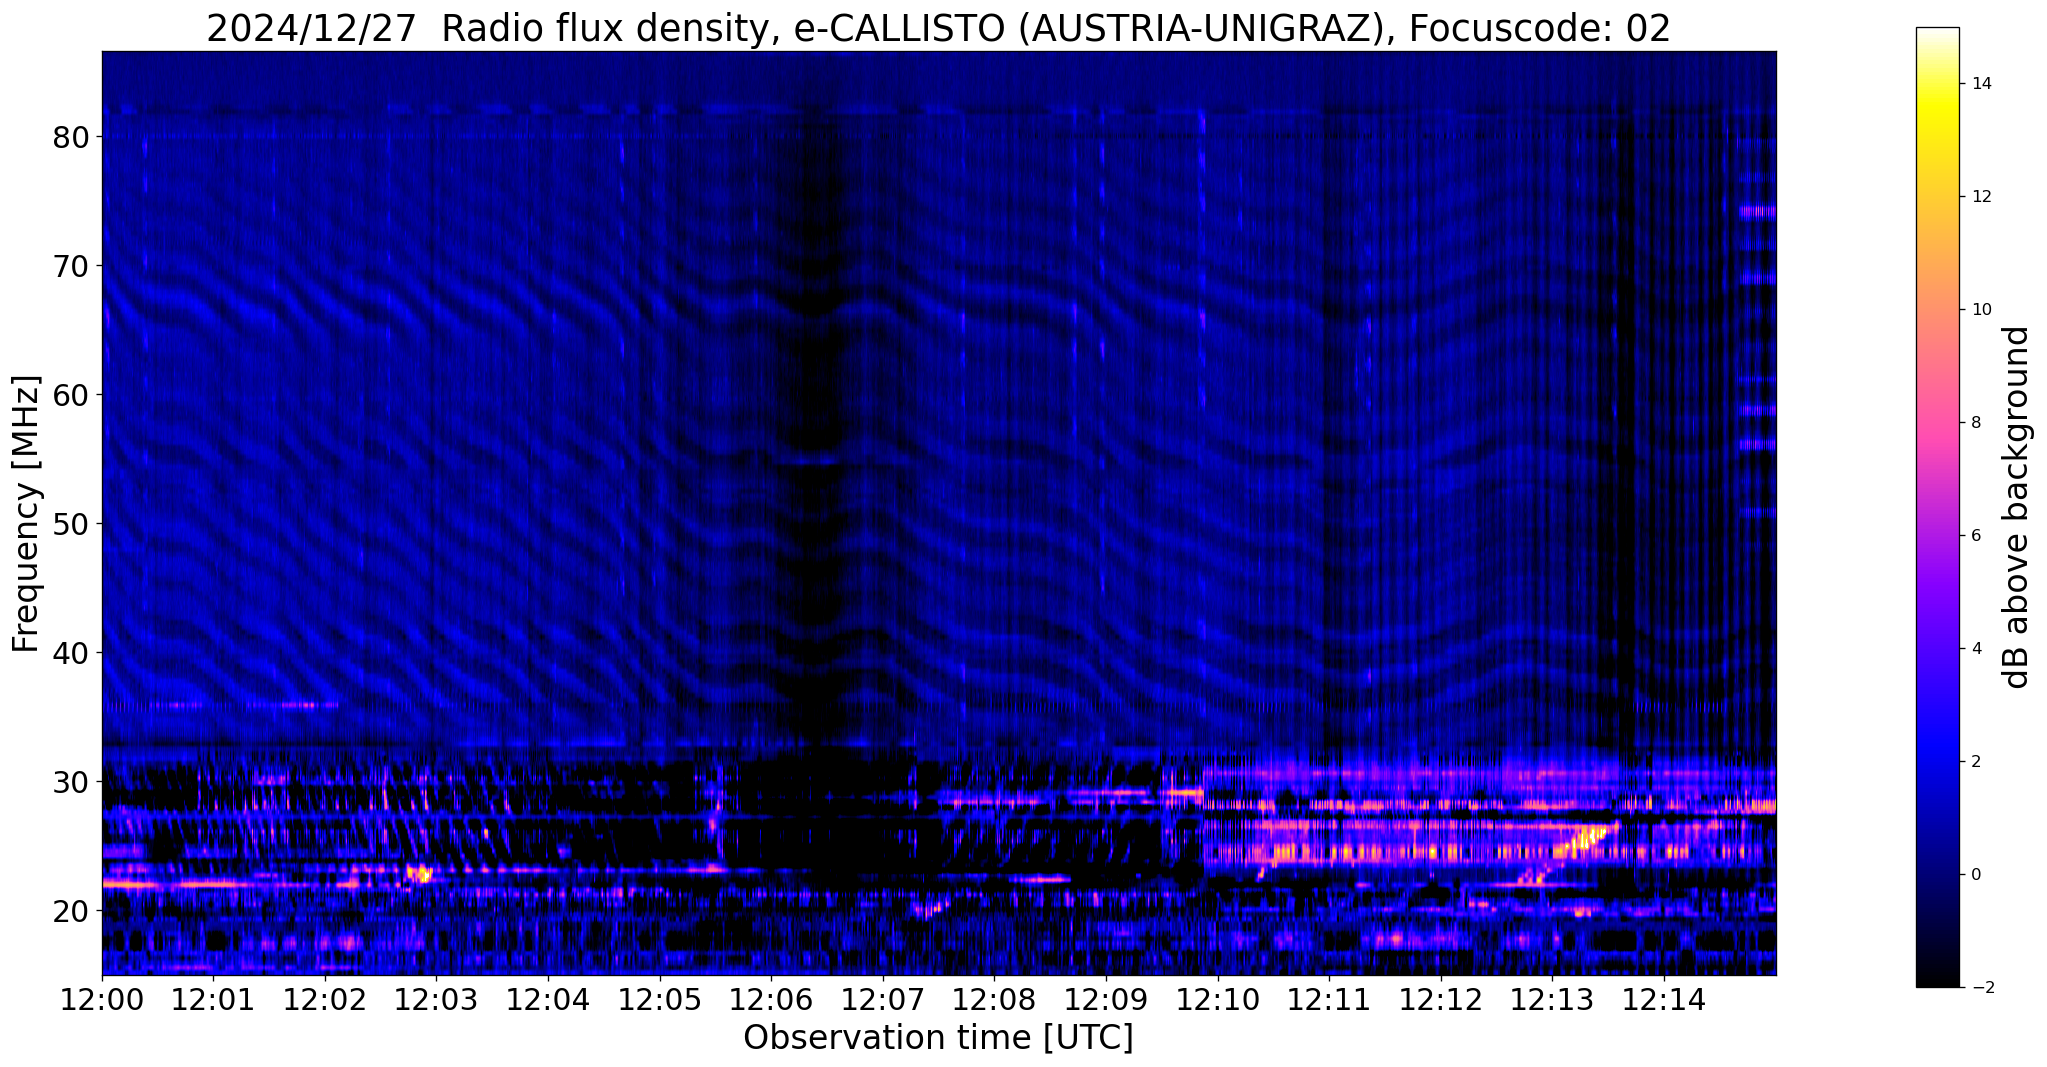Click the 12:02 time tick label

(x=325, y=999)
